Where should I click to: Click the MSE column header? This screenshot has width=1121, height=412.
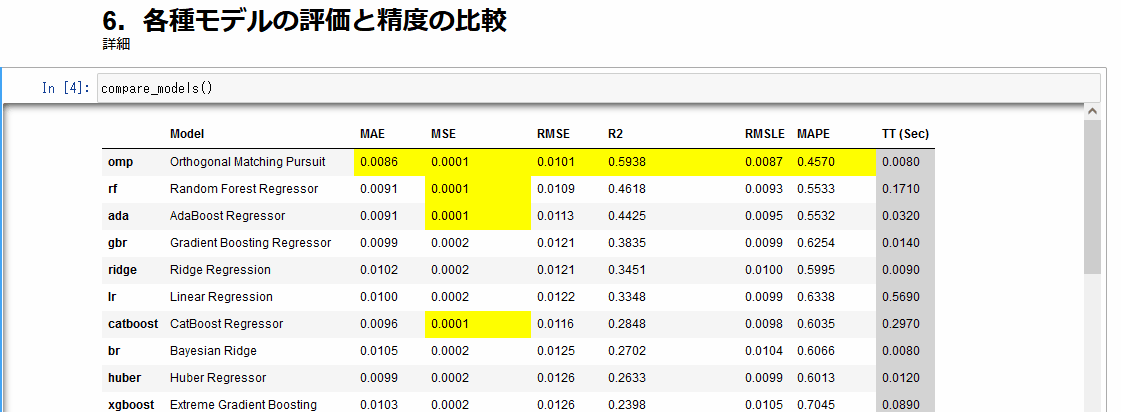pyautogui.click(x=443, y=134)
